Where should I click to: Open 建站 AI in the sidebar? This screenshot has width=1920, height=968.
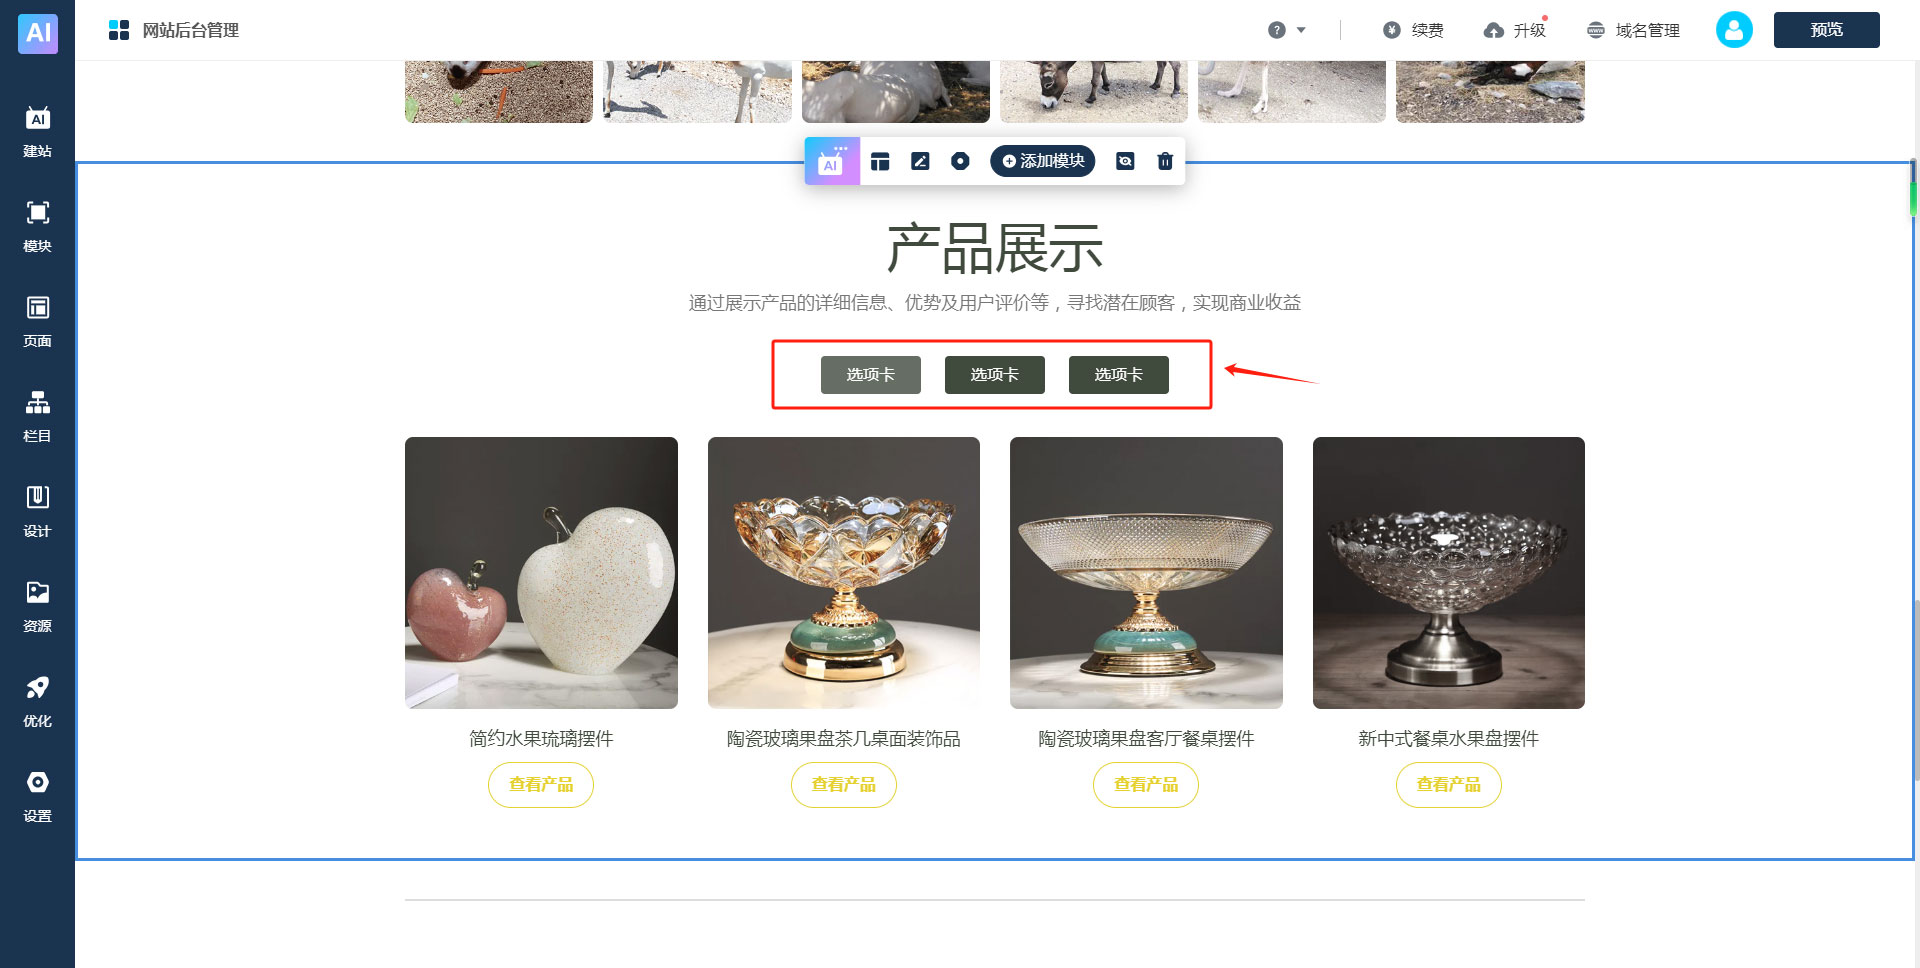(37, 132)
